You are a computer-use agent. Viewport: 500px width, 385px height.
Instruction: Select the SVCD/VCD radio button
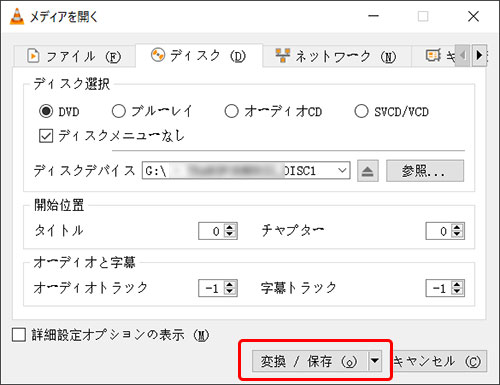(361, 111)
